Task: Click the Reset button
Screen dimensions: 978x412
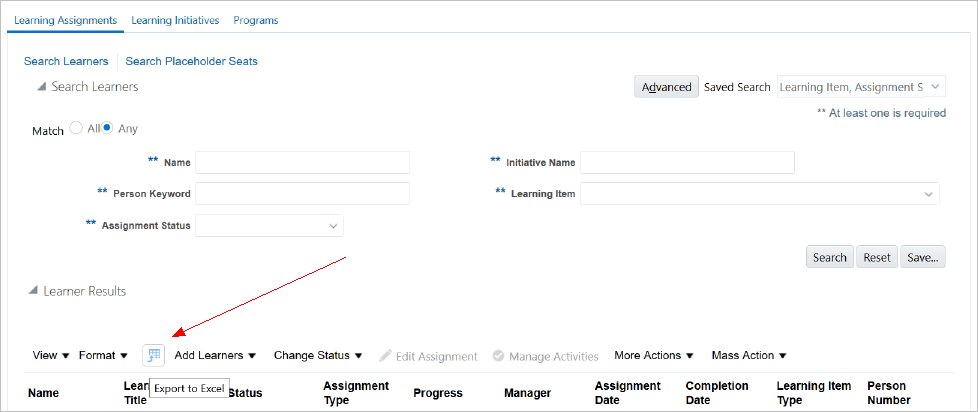Action: click(876, 257)
